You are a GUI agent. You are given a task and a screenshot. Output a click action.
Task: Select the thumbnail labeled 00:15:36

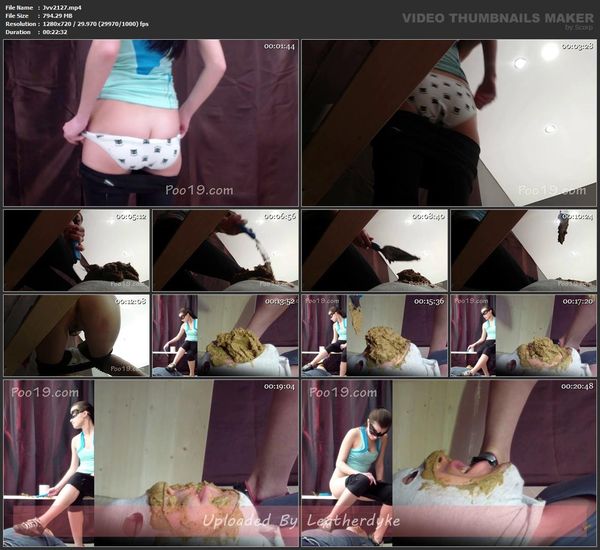(374, 335)
